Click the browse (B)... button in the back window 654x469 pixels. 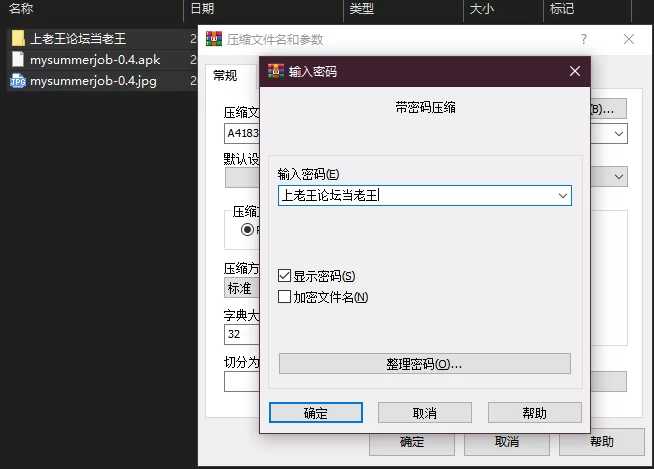coord(609,109)
